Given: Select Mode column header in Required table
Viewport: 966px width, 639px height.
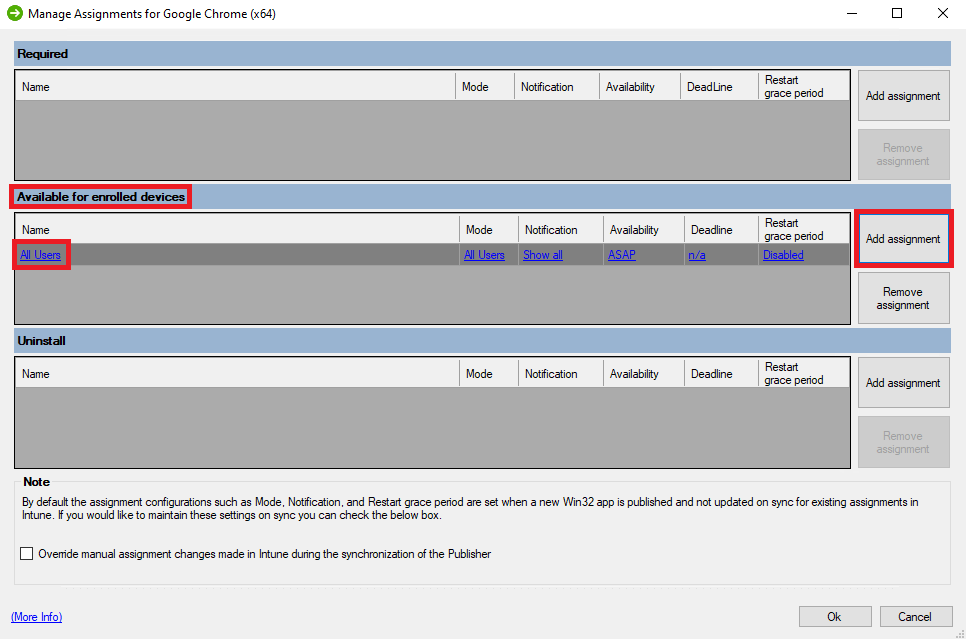Looking at the screenshot, I should pyautogui.click(x=485, y=86).
